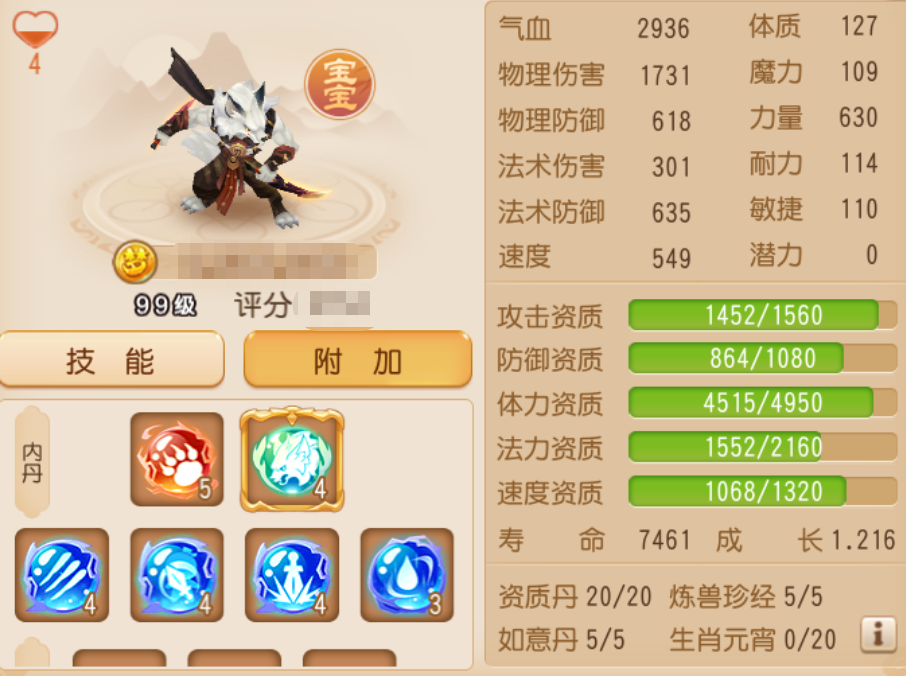Tap the blue water-drop skill orb

407,575
